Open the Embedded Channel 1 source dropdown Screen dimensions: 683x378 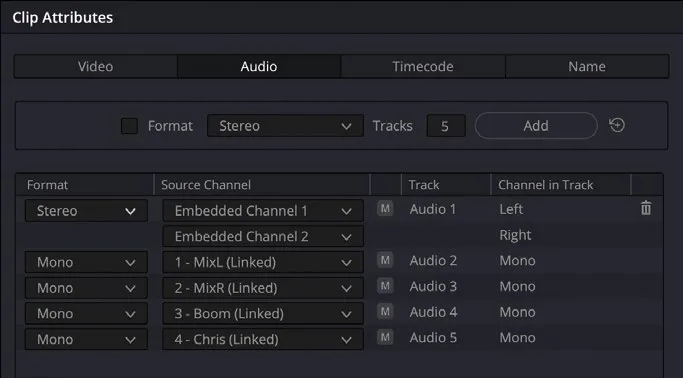click(263, 211)
